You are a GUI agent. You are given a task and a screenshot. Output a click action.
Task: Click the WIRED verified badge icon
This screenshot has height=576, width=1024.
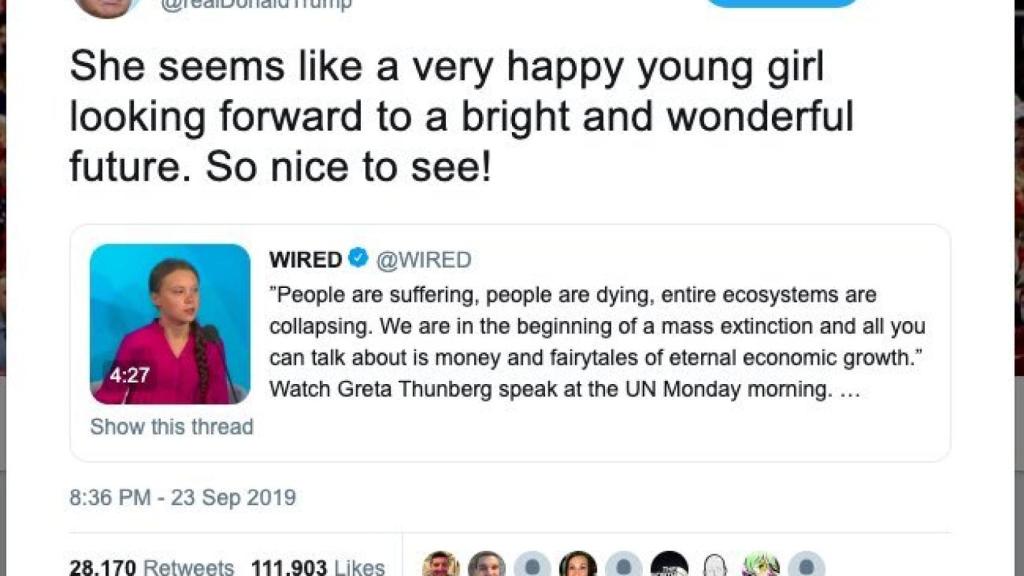click(358, 259)
